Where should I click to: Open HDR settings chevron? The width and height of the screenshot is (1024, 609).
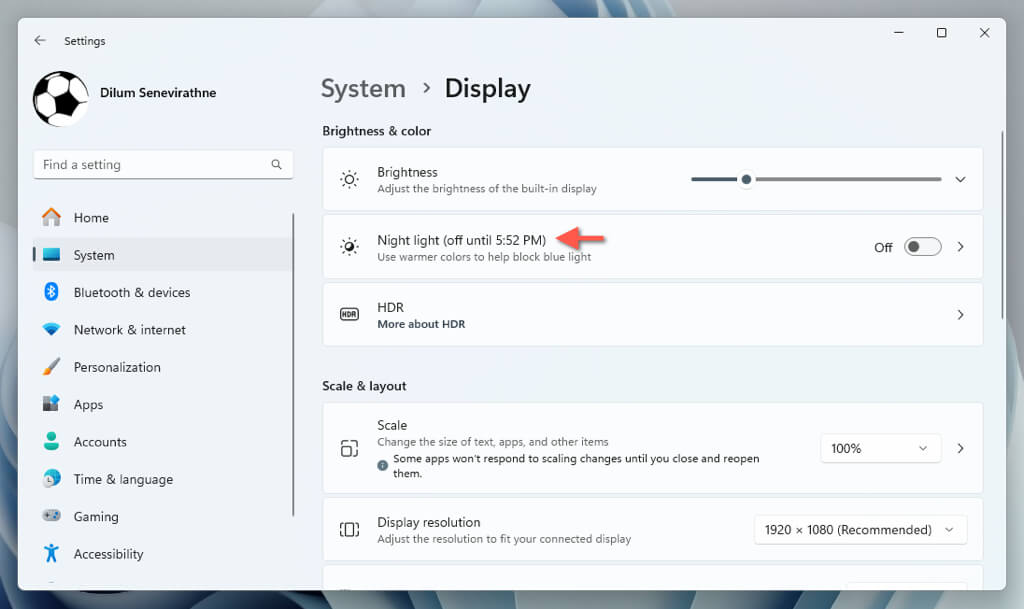960,315
